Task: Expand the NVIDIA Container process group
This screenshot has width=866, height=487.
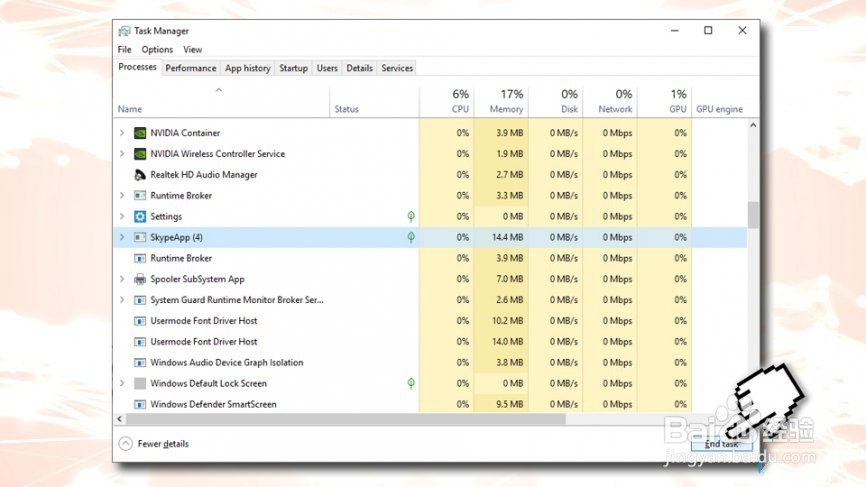Action: 122,133
